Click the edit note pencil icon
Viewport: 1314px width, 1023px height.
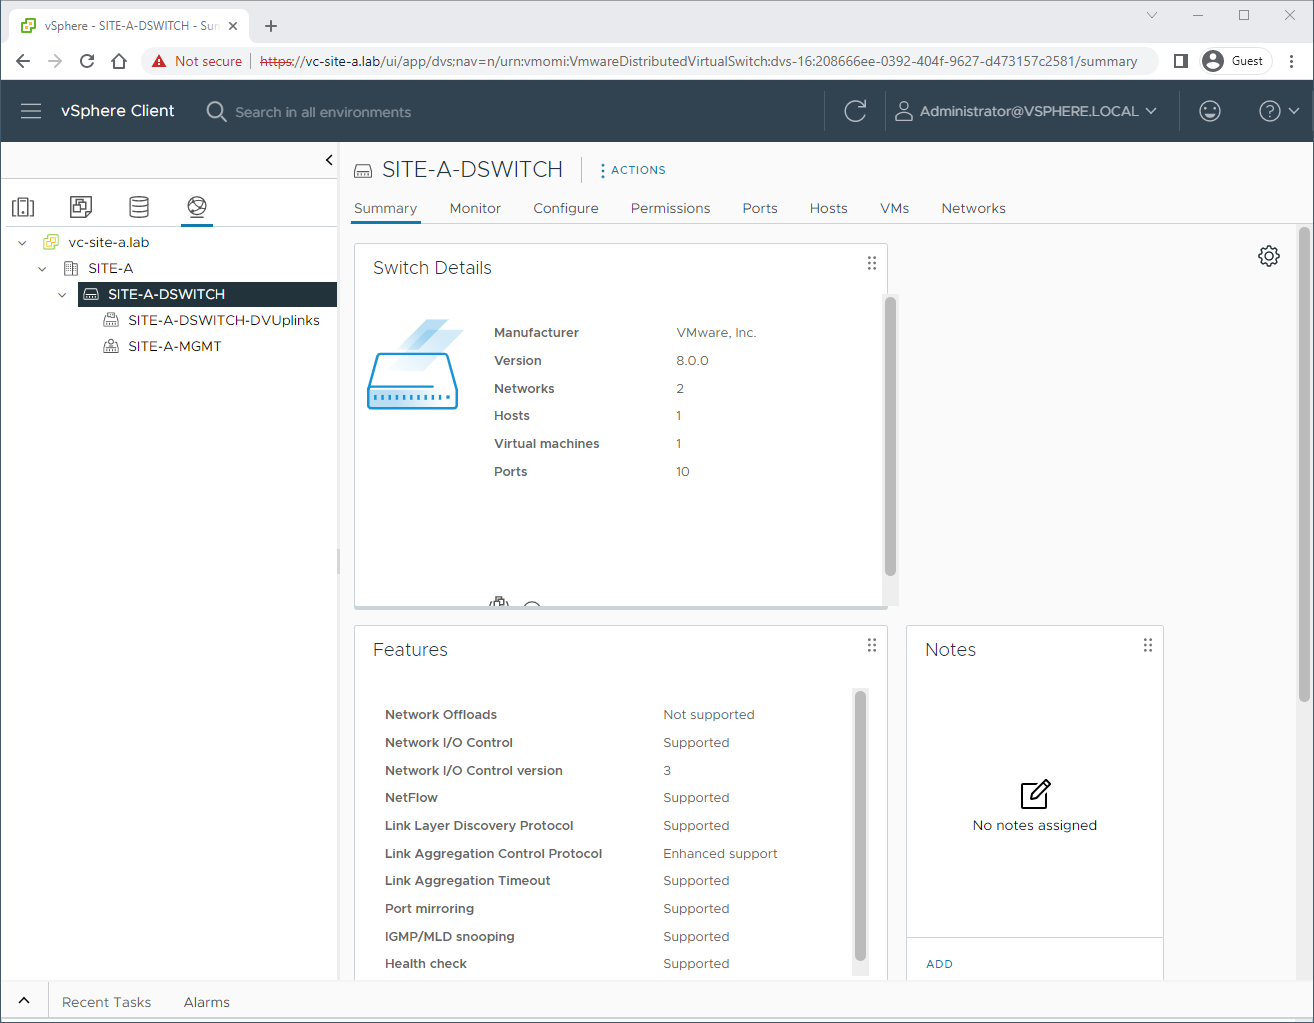coord(1035,794)
